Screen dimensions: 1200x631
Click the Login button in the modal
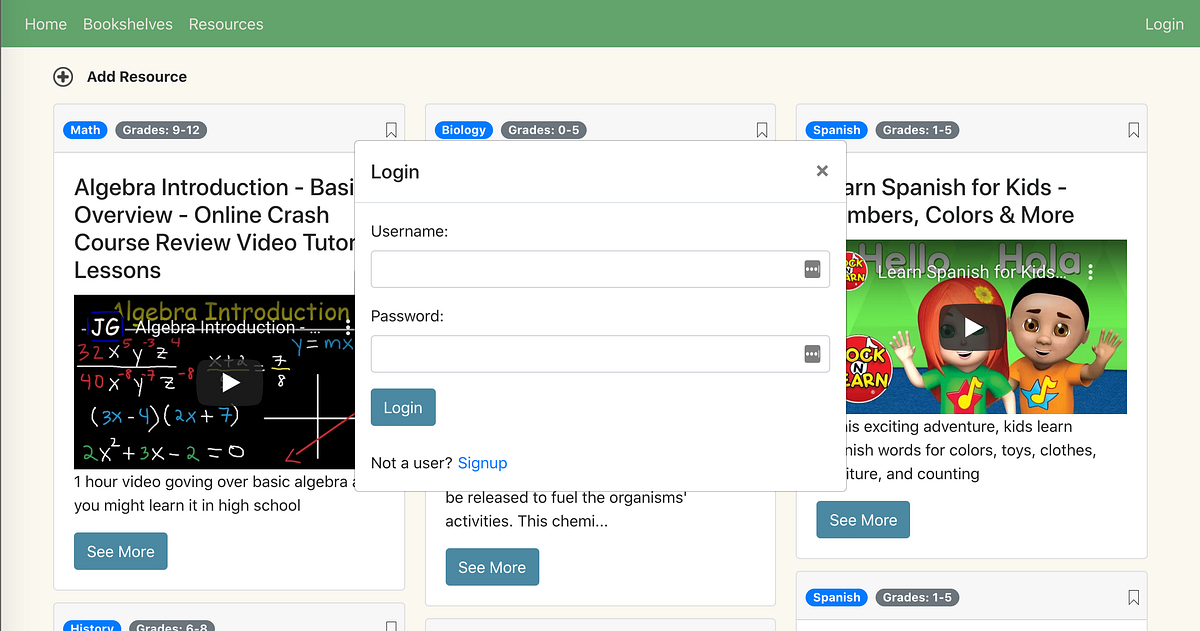click(x=403, y=407)
